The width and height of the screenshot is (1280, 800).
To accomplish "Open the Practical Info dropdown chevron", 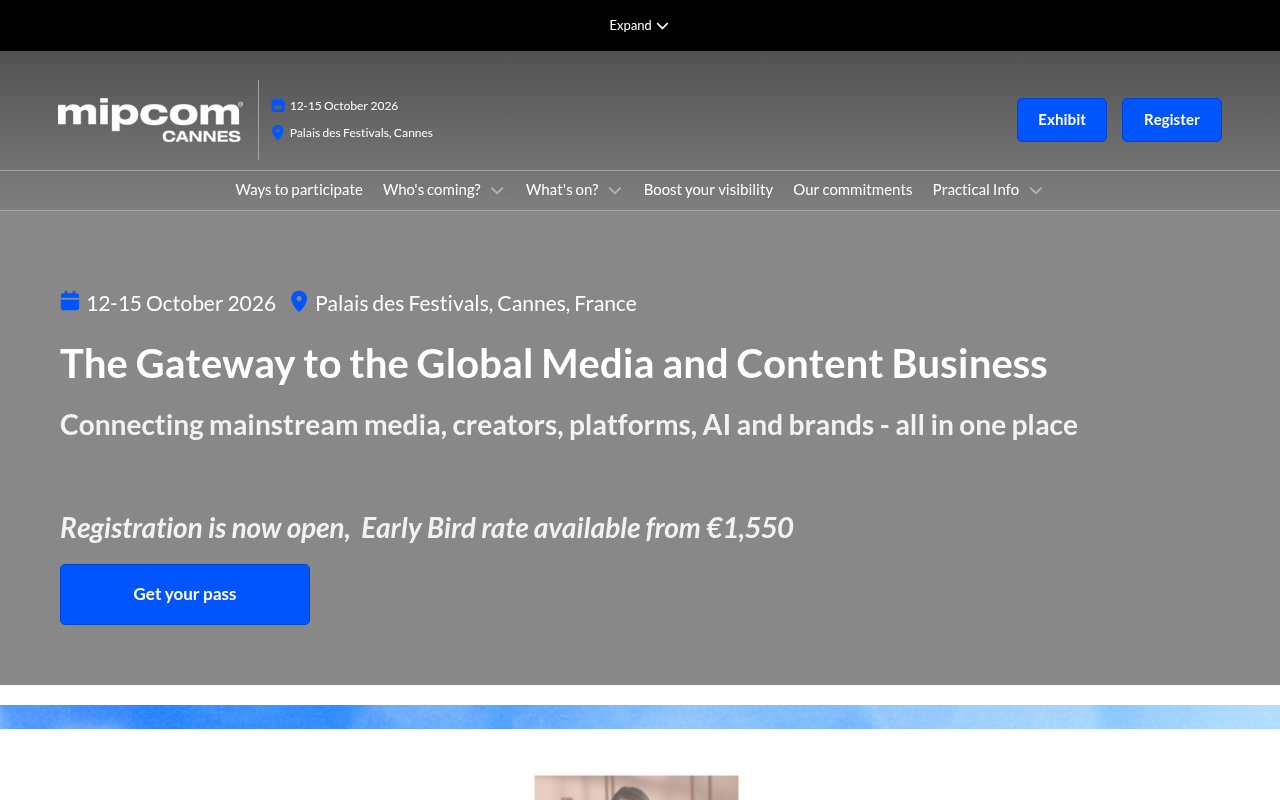I will (x=1036, y=190).
